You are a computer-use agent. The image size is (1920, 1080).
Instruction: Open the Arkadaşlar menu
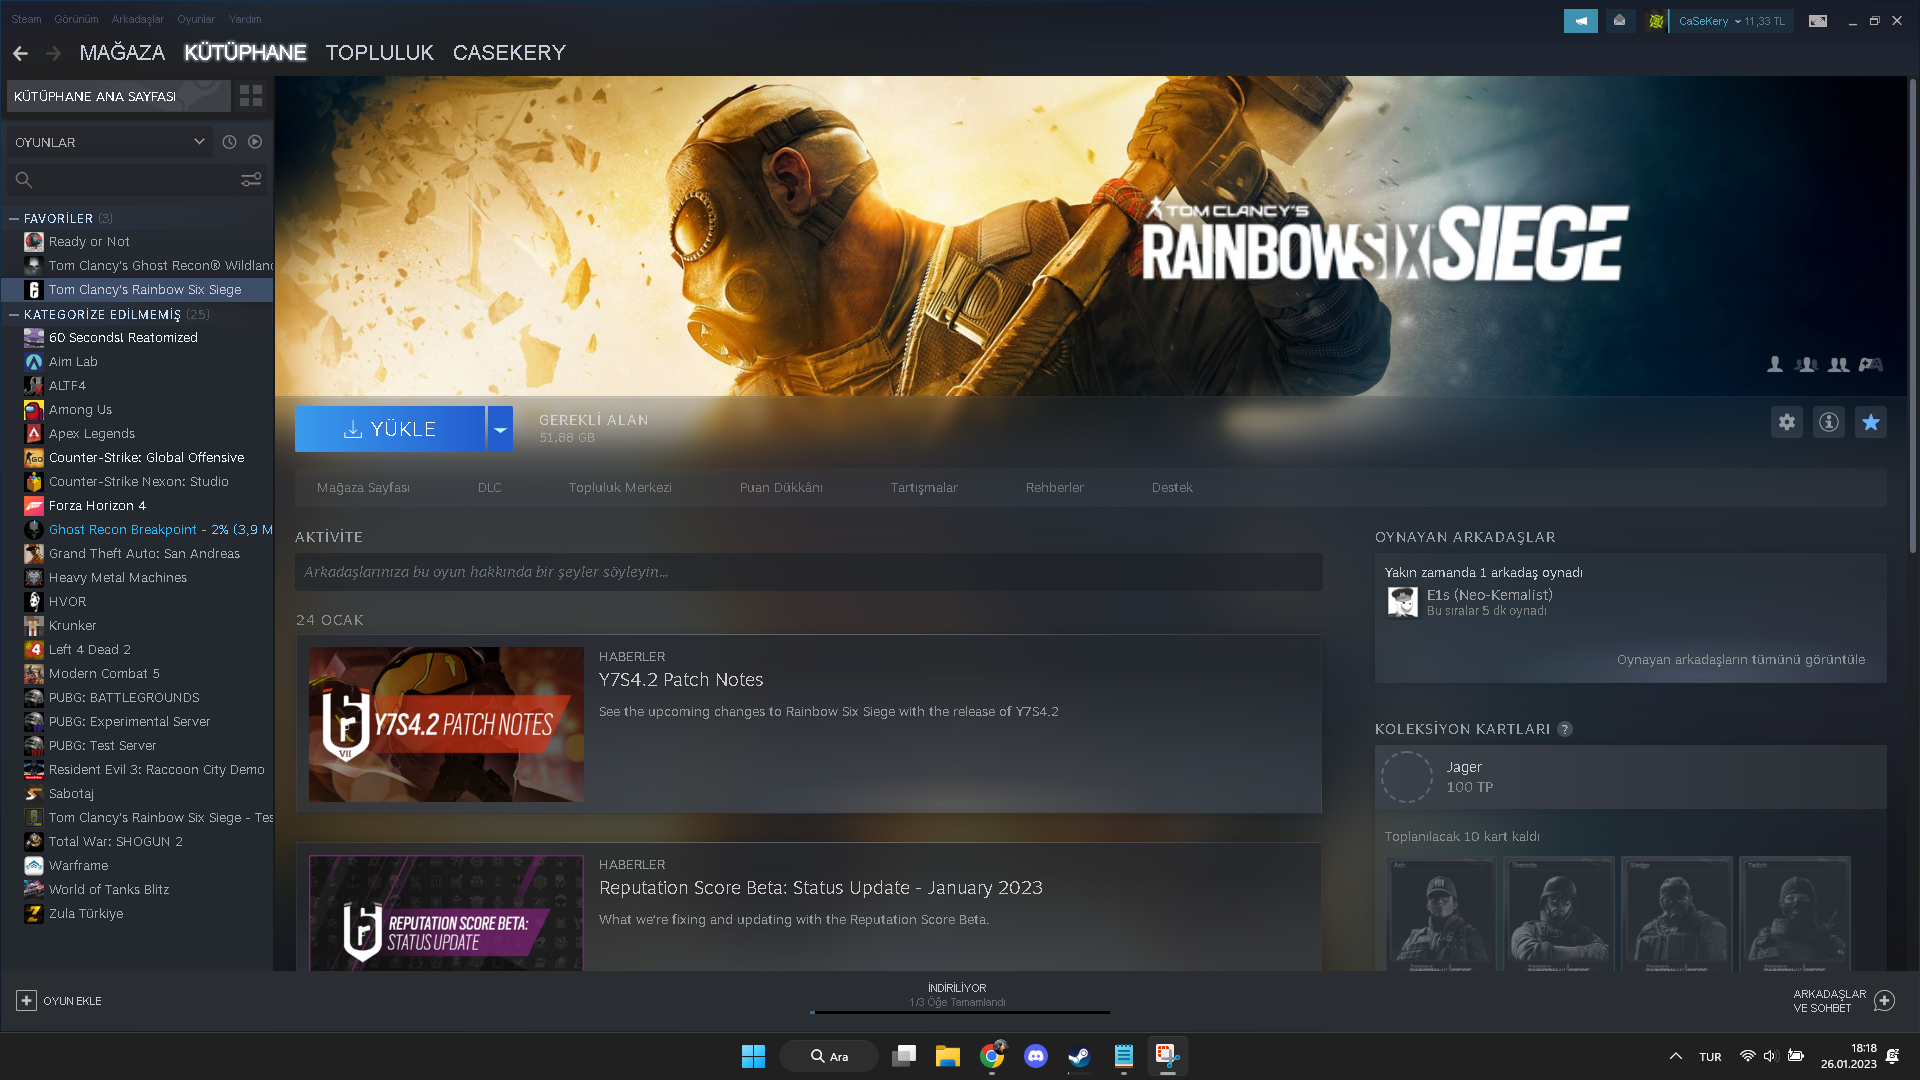coord(137,19)
